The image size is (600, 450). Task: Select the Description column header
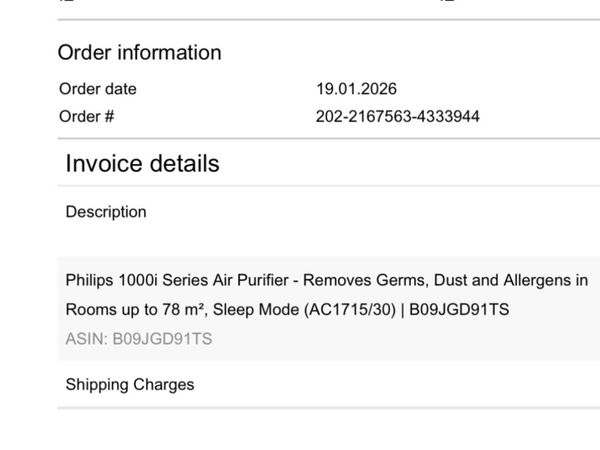click(x=106, y=212)
